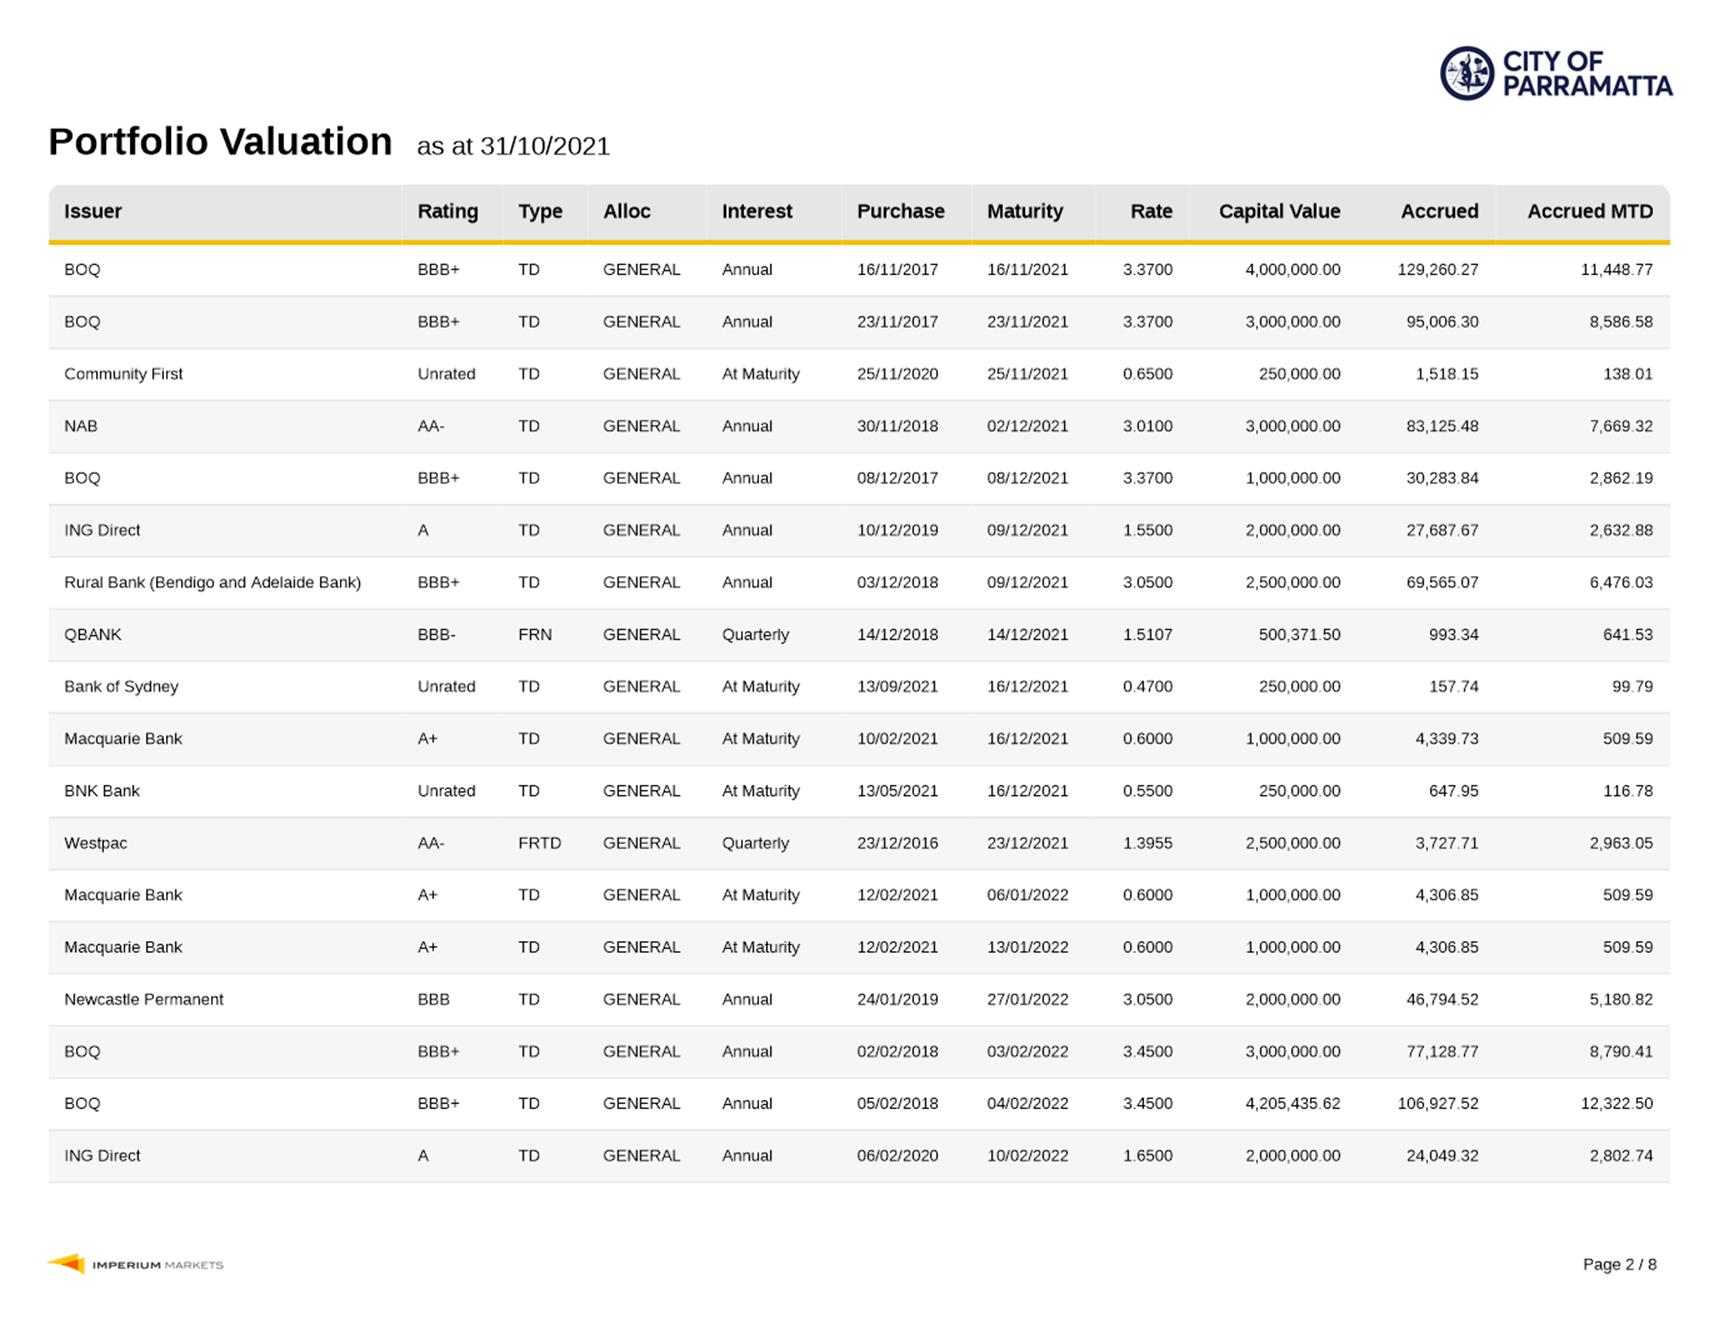Click accrued amount 24,049.32

(x=1442, y=1155)
